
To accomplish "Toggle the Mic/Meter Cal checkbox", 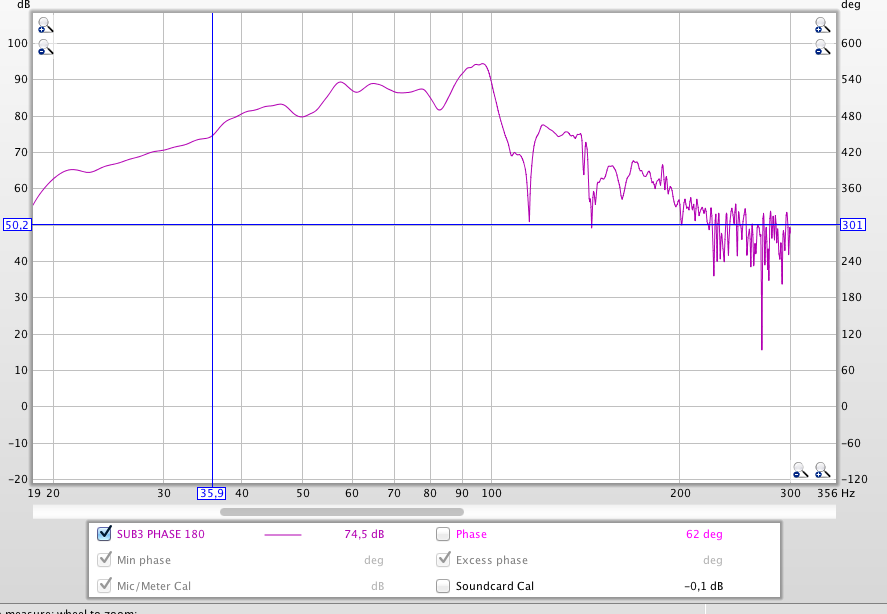I will [104, 585].
